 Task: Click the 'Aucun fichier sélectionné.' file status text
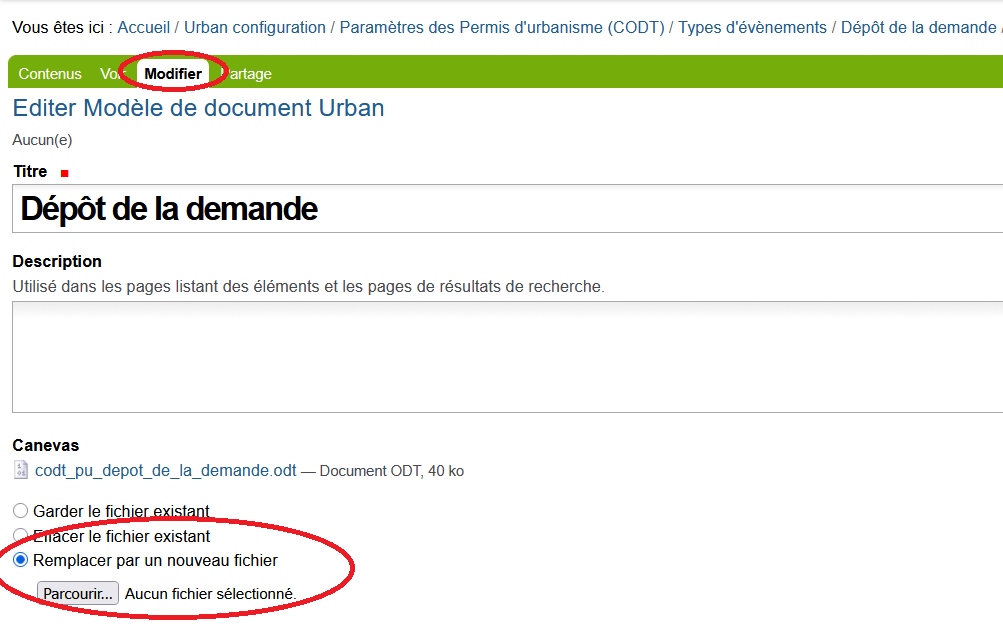211,594
